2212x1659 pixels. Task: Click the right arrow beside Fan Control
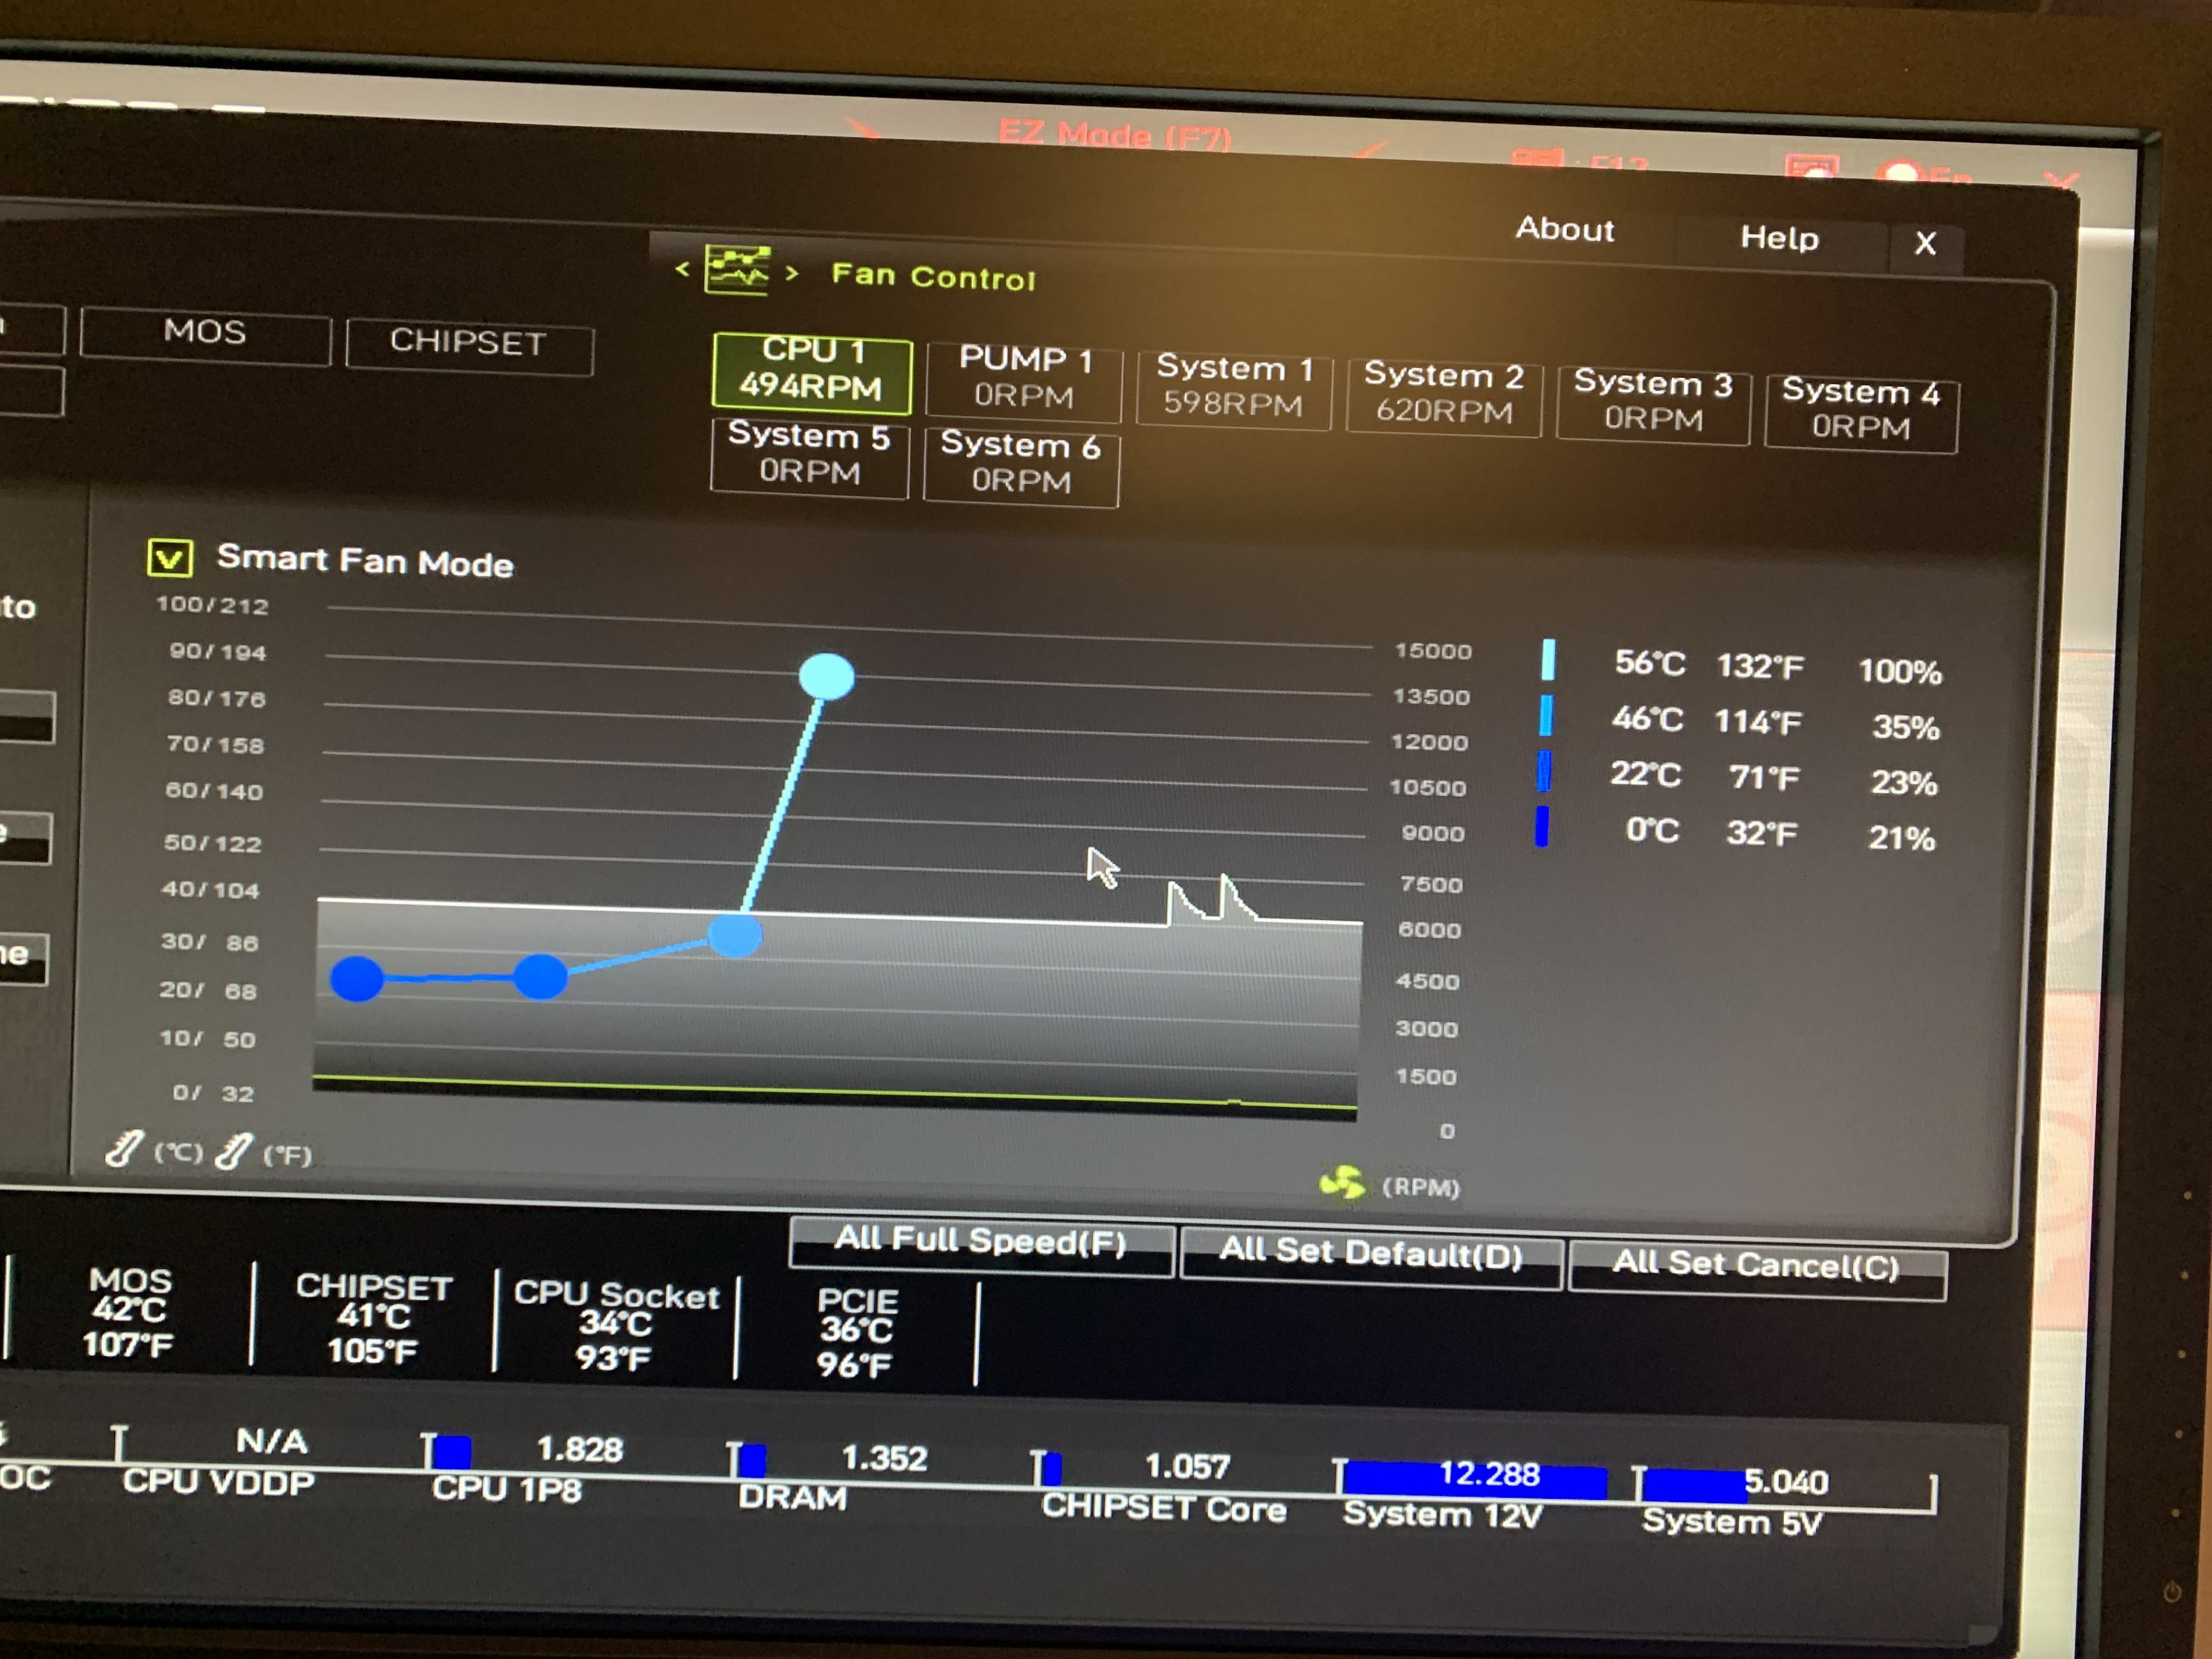[x=792, y=273]
